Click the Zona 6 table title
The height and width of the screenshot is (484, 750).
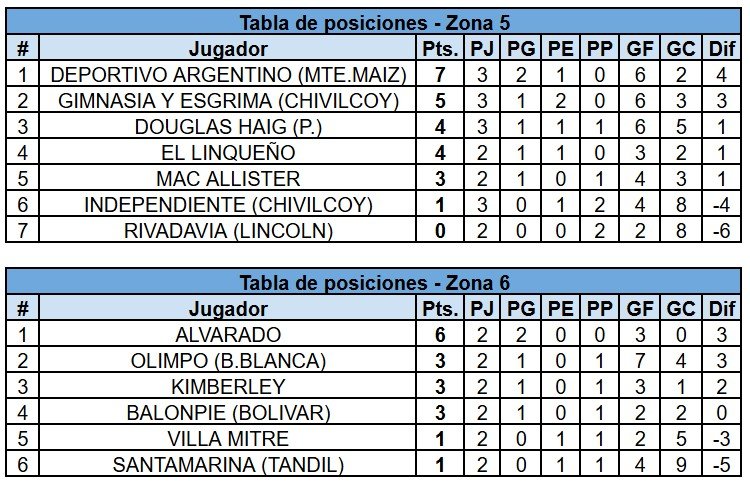[x=375, y=283]
